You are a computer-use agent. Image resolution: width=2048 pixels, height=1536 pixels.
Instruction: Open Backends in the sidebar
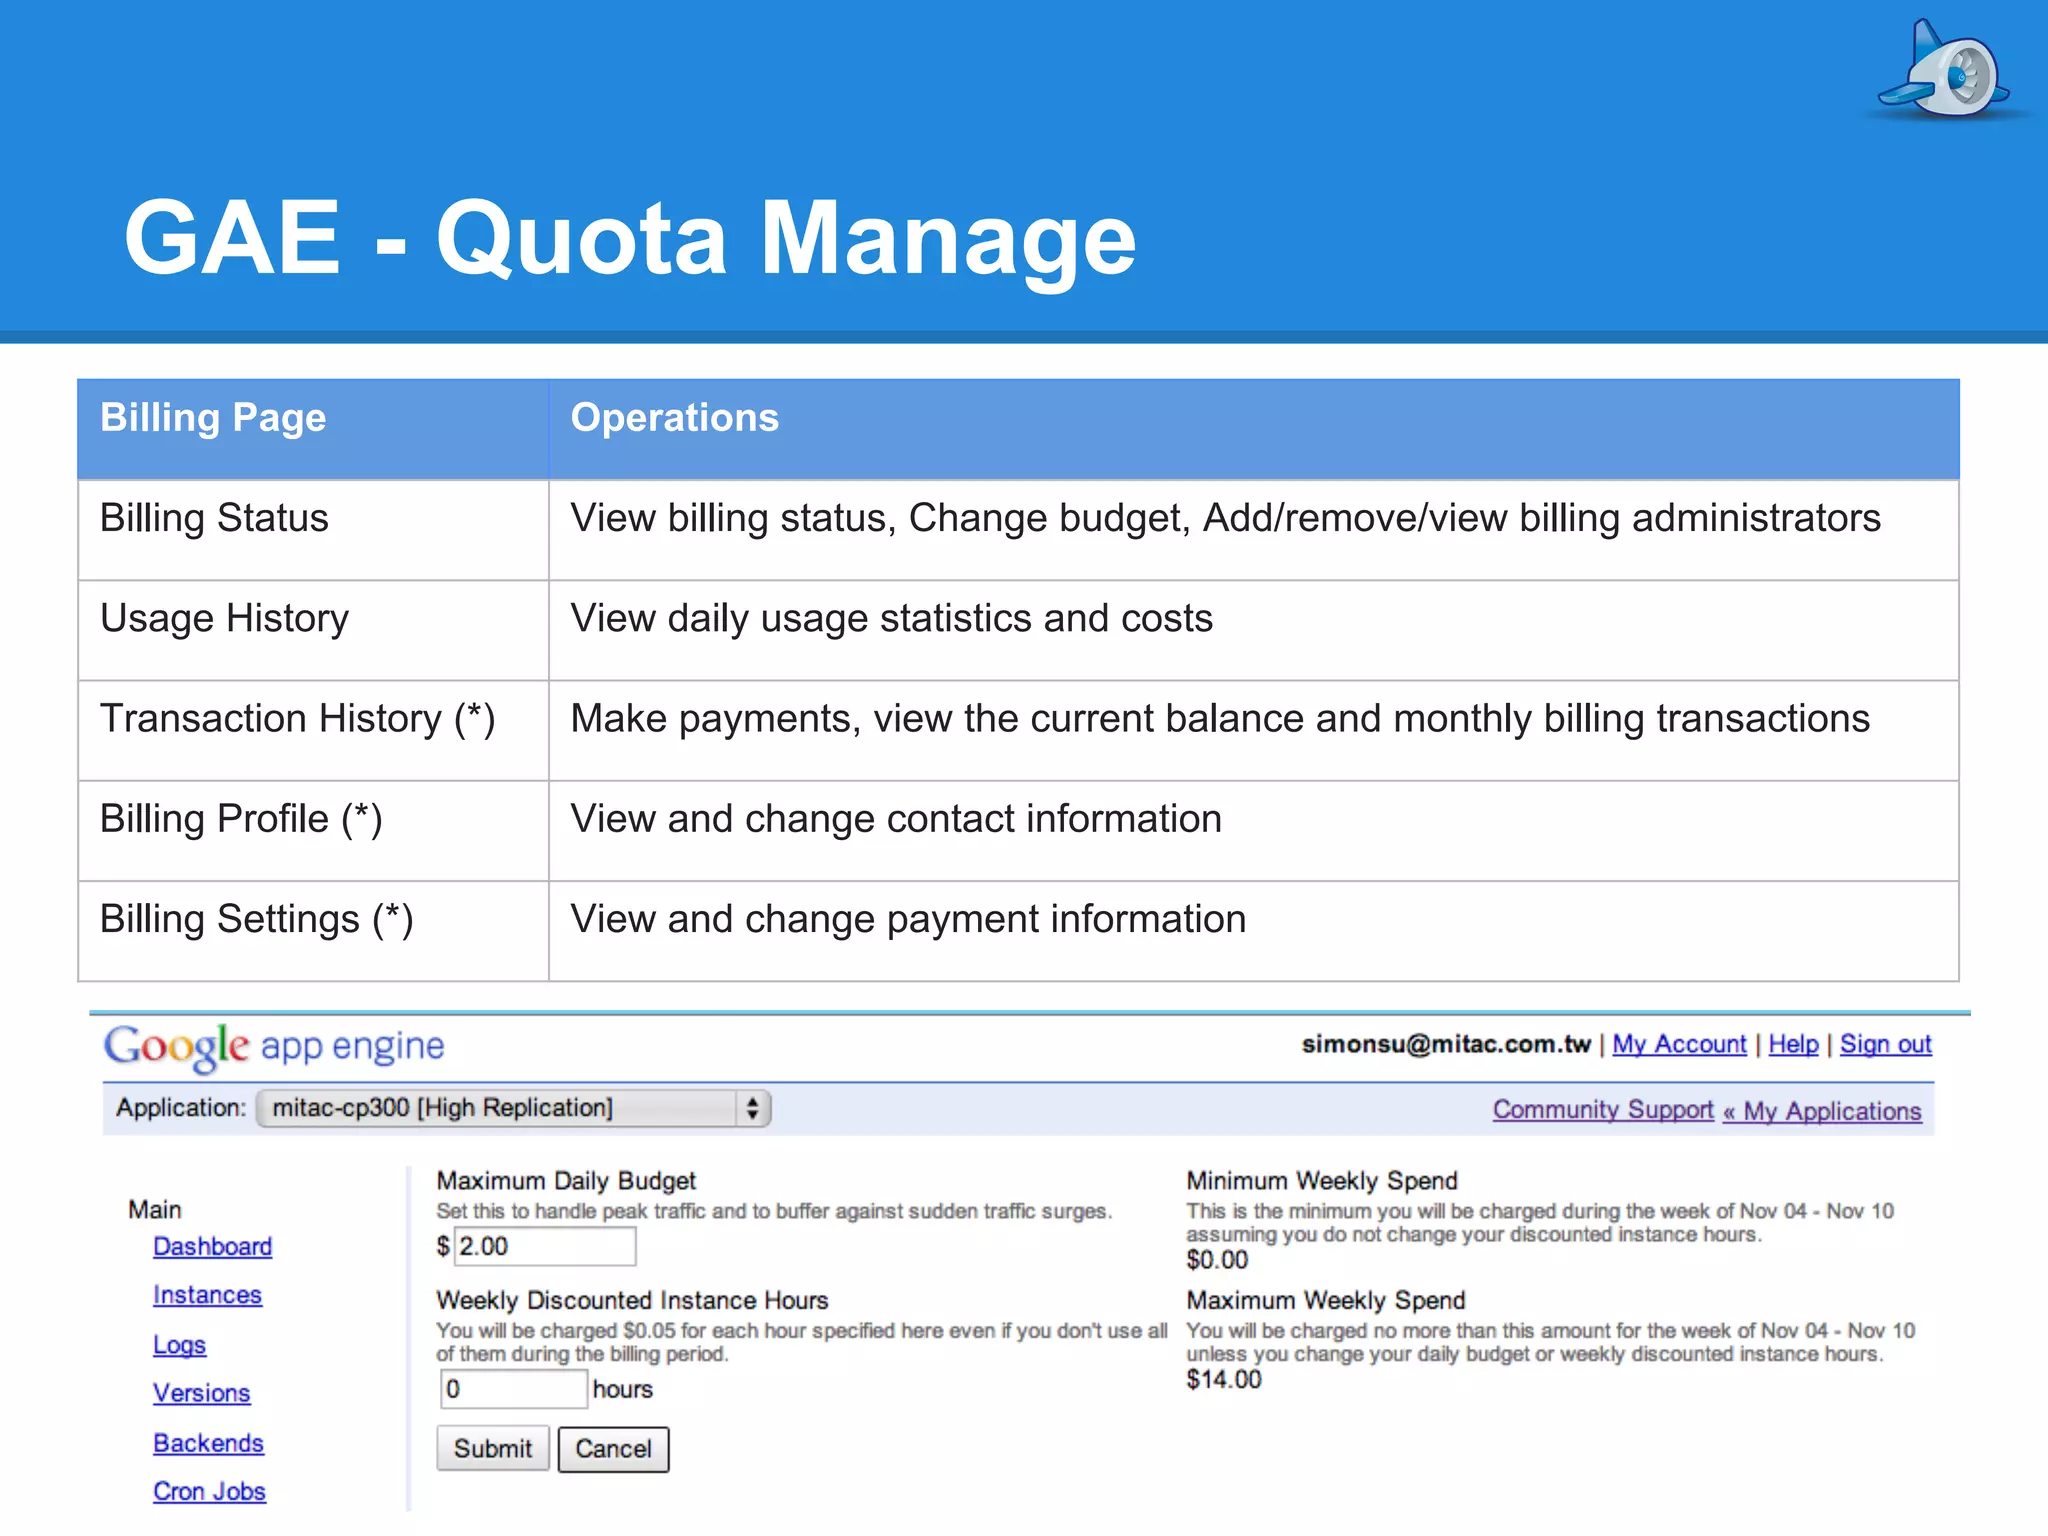tap(208, 1443)
